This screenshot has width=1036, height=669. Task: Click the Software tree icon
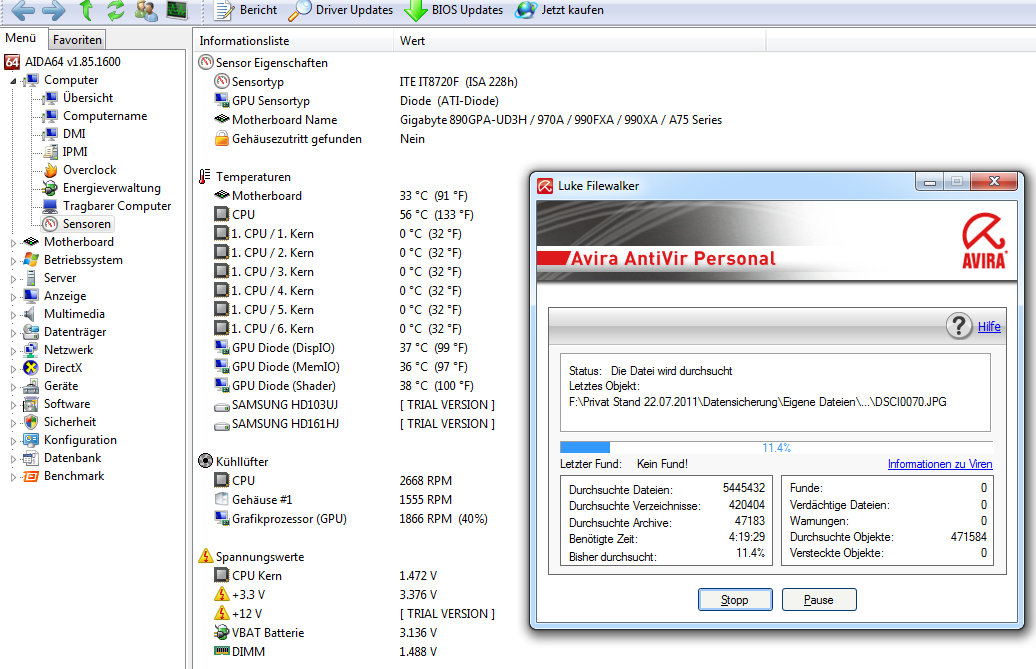pyautogui.click(x=30, y=404)
